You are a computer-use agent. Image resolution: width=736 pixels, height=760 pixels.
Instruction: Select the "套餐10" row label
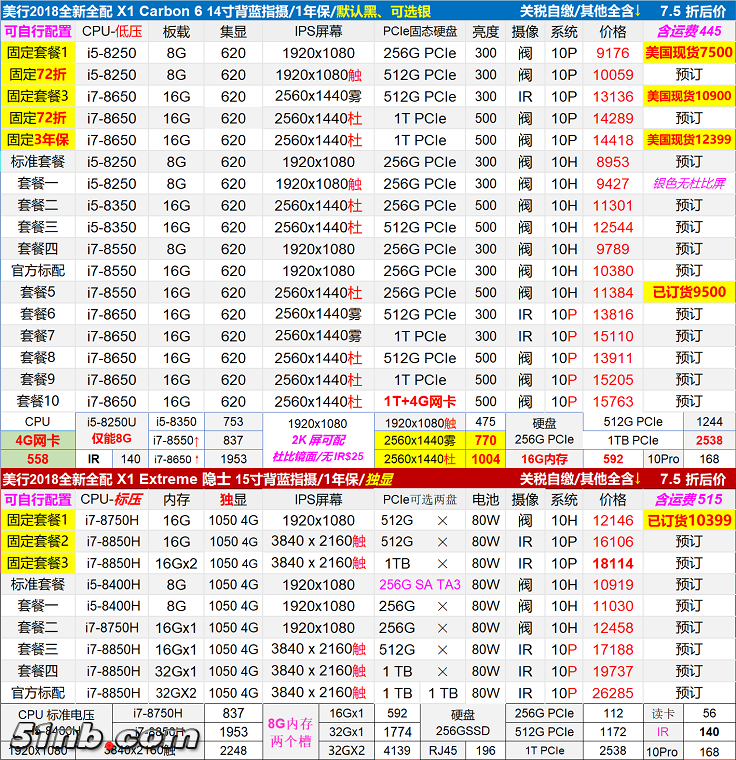click(x=38, y=401)
